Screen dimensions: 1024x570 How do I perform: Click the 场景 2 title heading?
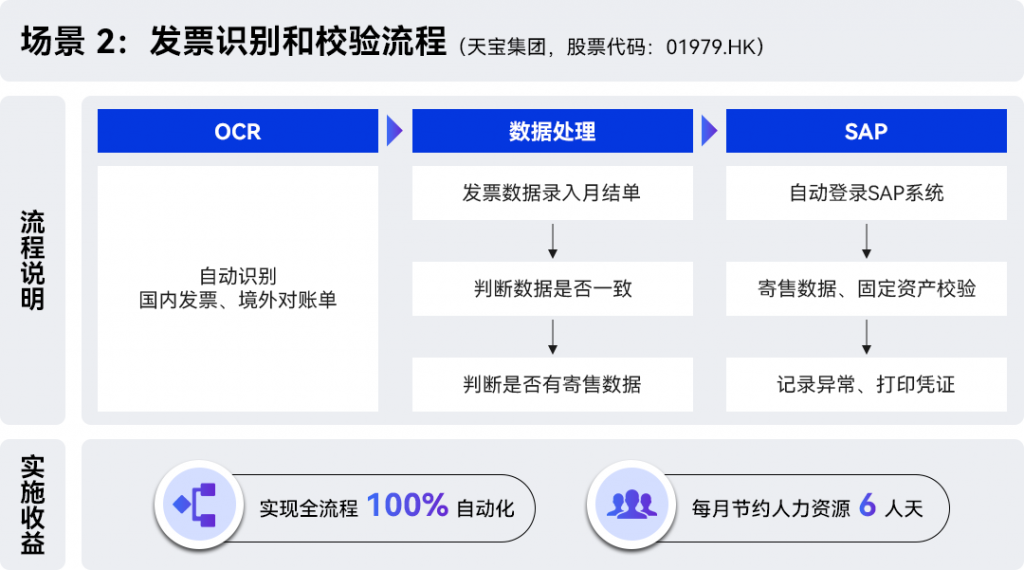[x=233, y=43]
